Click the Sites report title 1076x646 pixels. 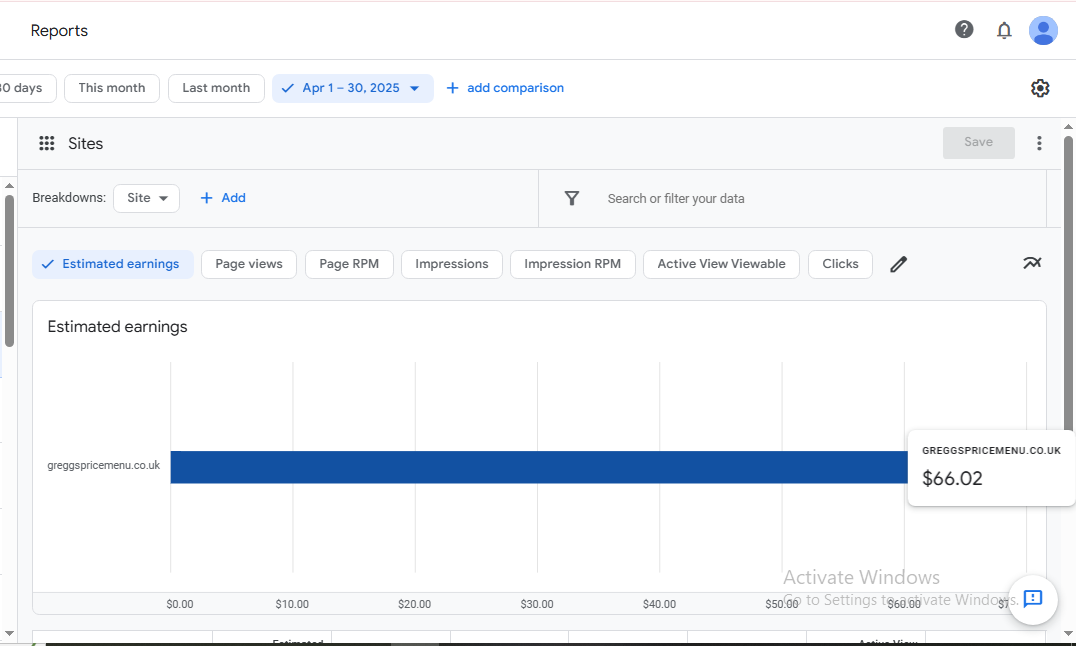(85, 143)
